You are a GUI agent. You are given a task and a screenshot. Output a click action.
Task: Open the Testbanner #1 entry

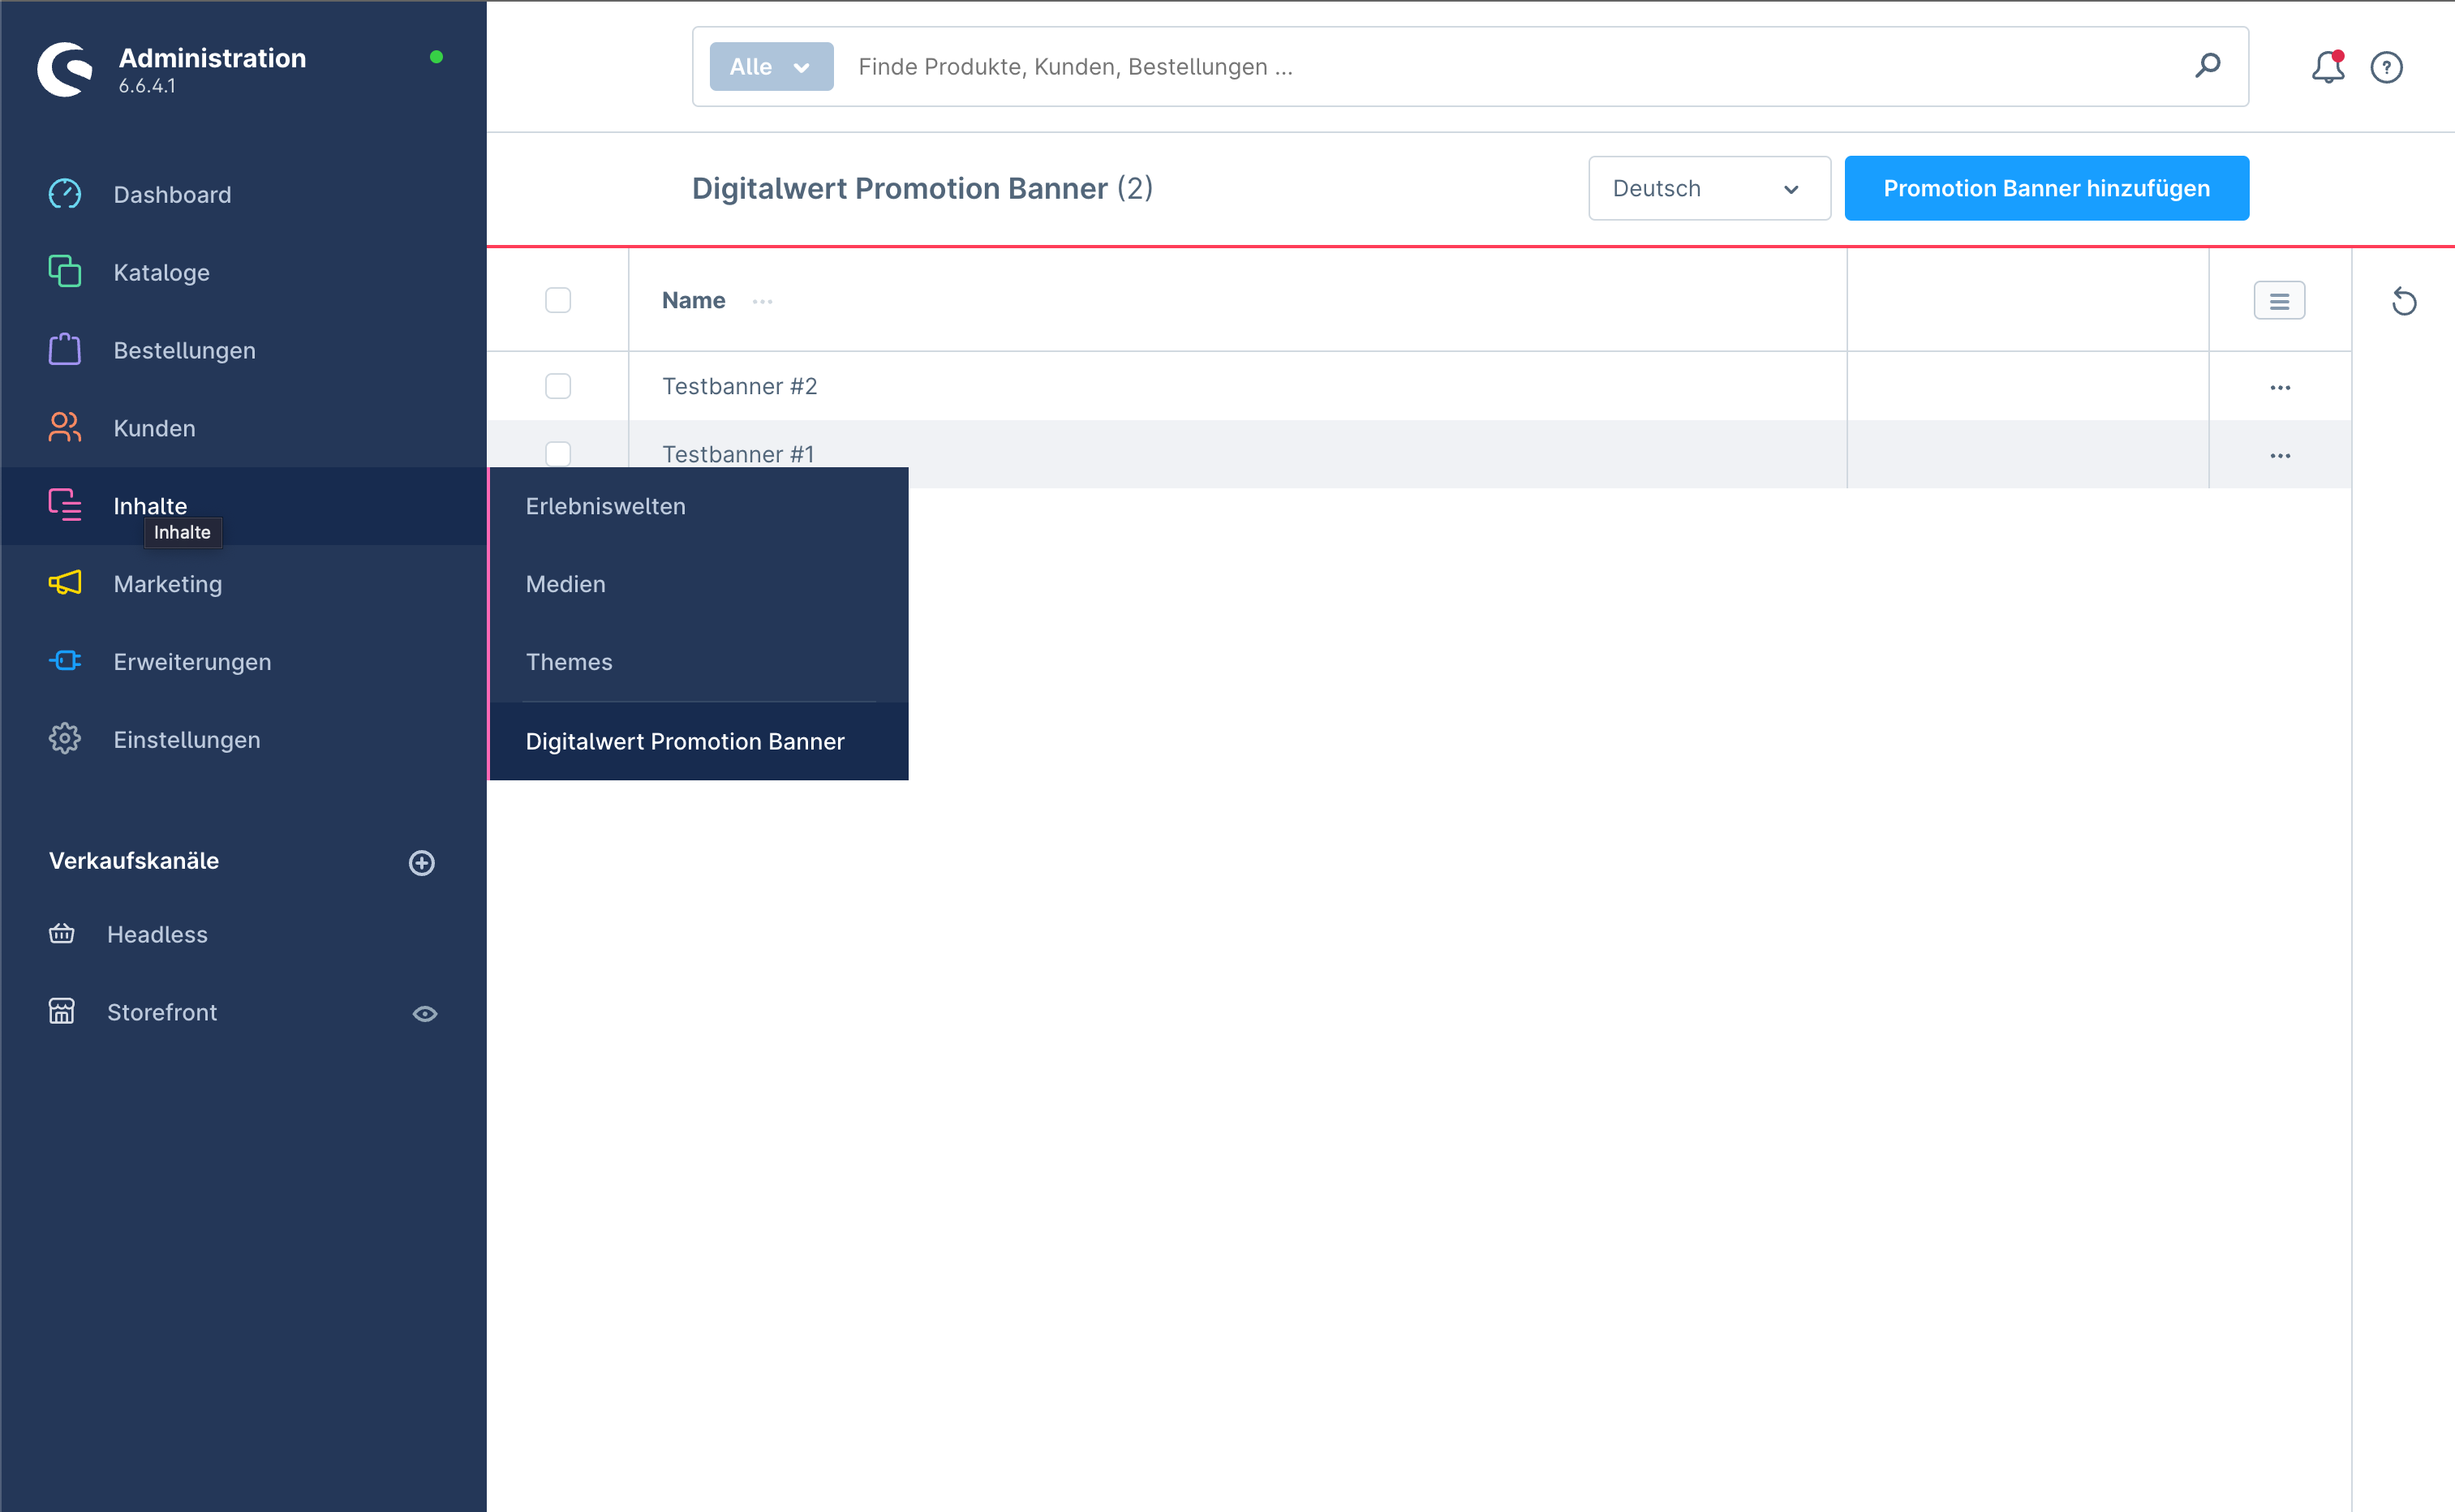coord(738,454)
